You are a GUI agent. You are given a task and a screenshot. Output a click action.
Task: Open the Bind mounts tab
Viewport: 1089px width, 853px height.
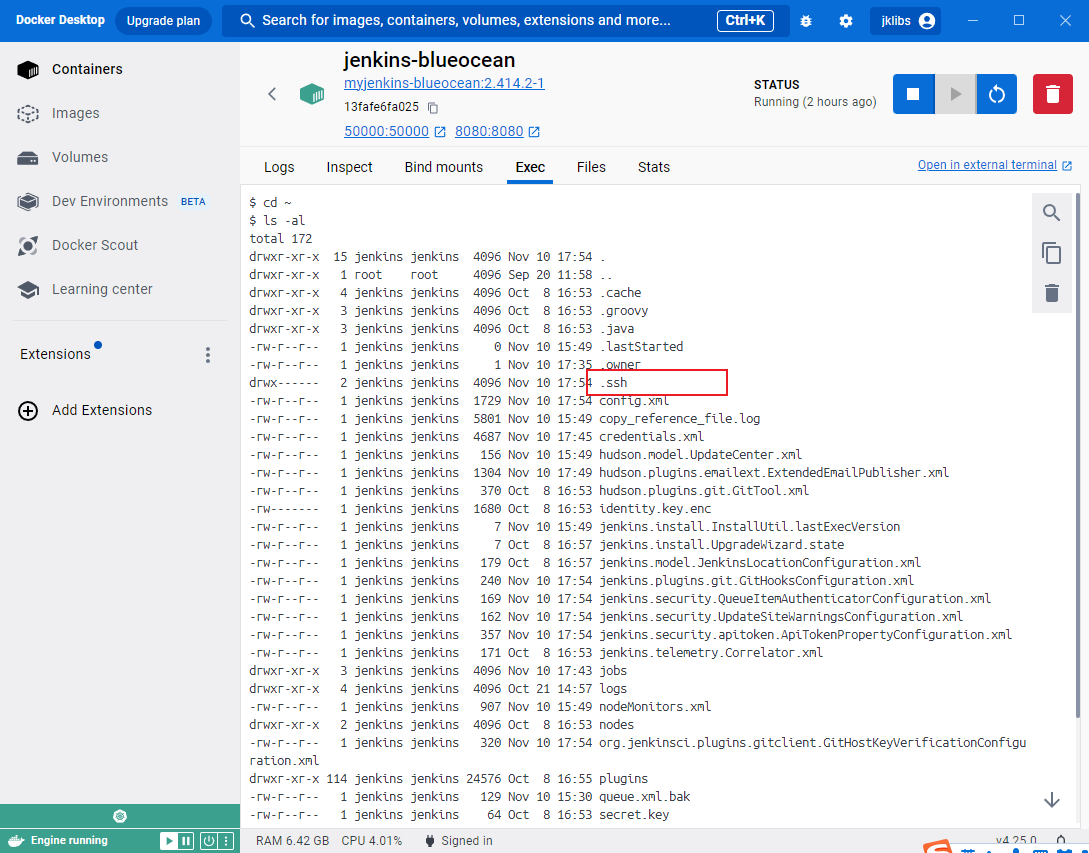point(444,167)
